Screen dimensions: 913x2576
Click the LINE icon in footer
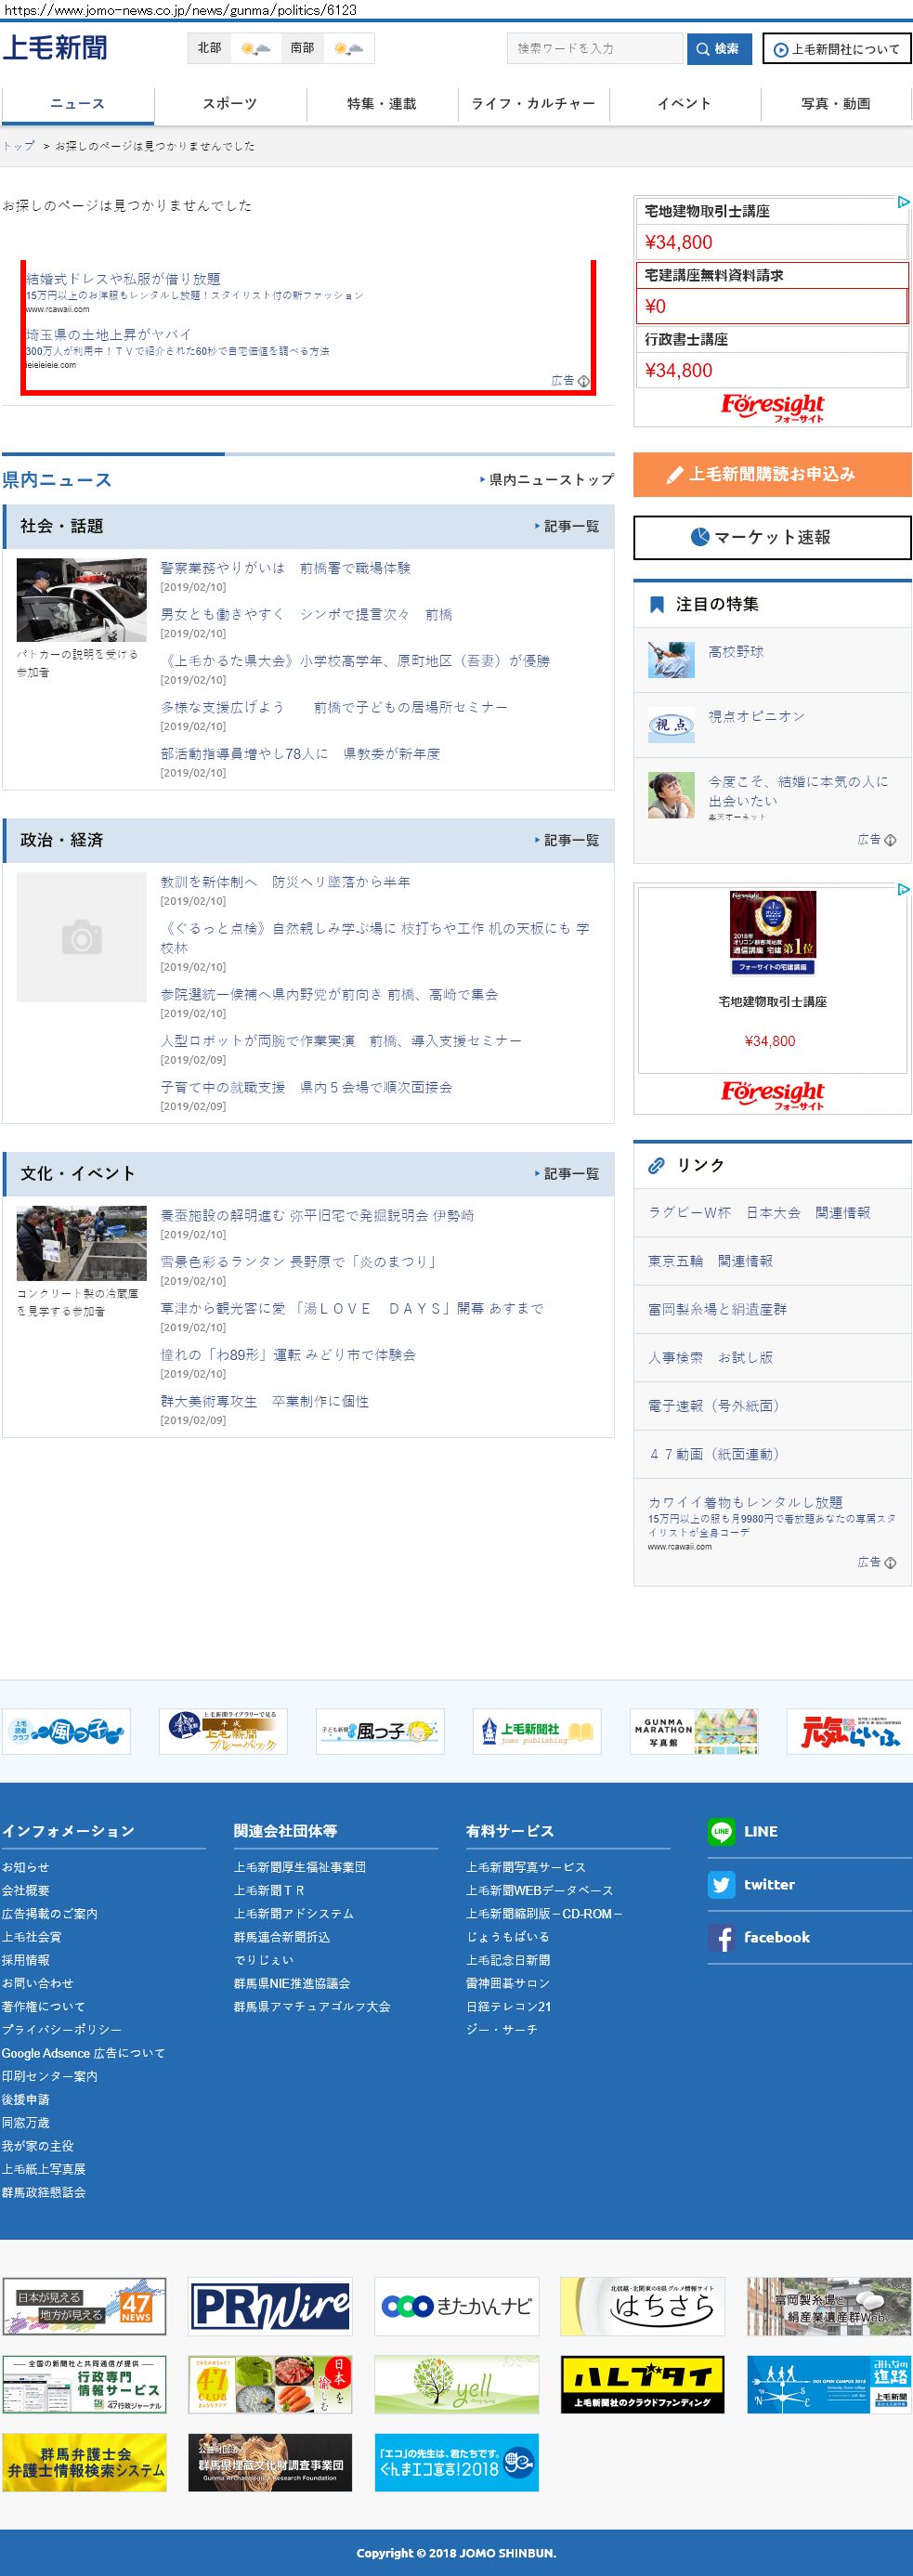[x=721, y=1831]
